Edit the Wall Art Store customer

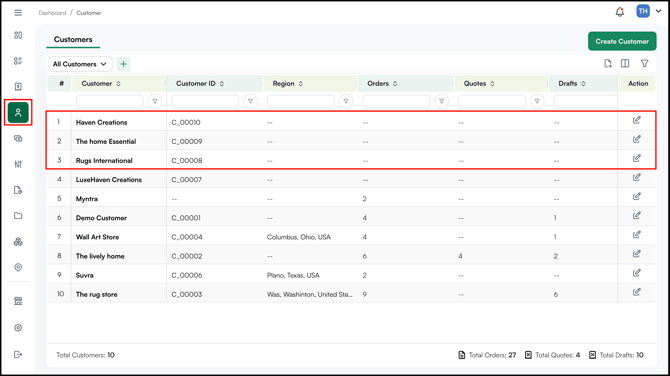pos(637,235)
